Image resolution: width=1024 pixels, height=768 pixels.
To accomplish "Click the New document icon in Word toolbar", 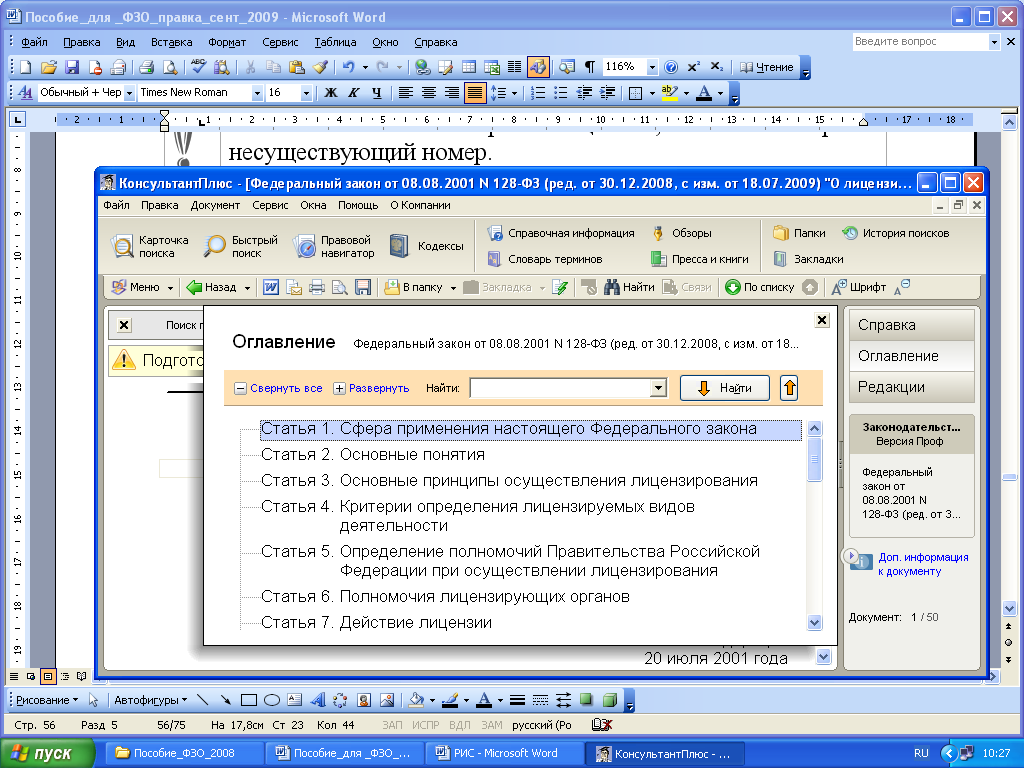I will [25, 67].
